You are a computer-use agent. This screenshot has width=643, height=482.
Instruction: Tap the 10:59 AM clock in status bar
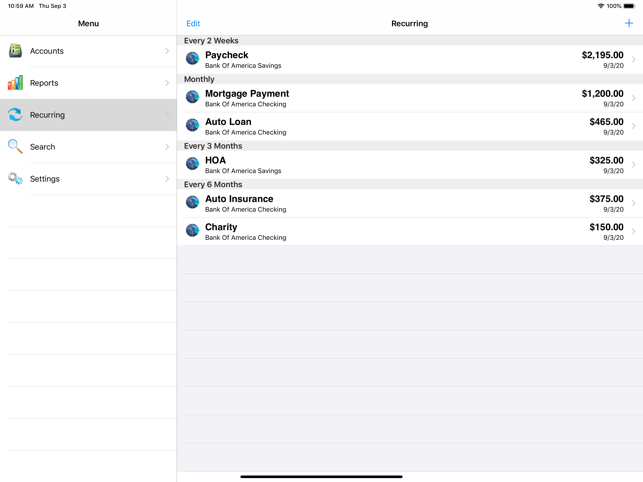[21, 6]
